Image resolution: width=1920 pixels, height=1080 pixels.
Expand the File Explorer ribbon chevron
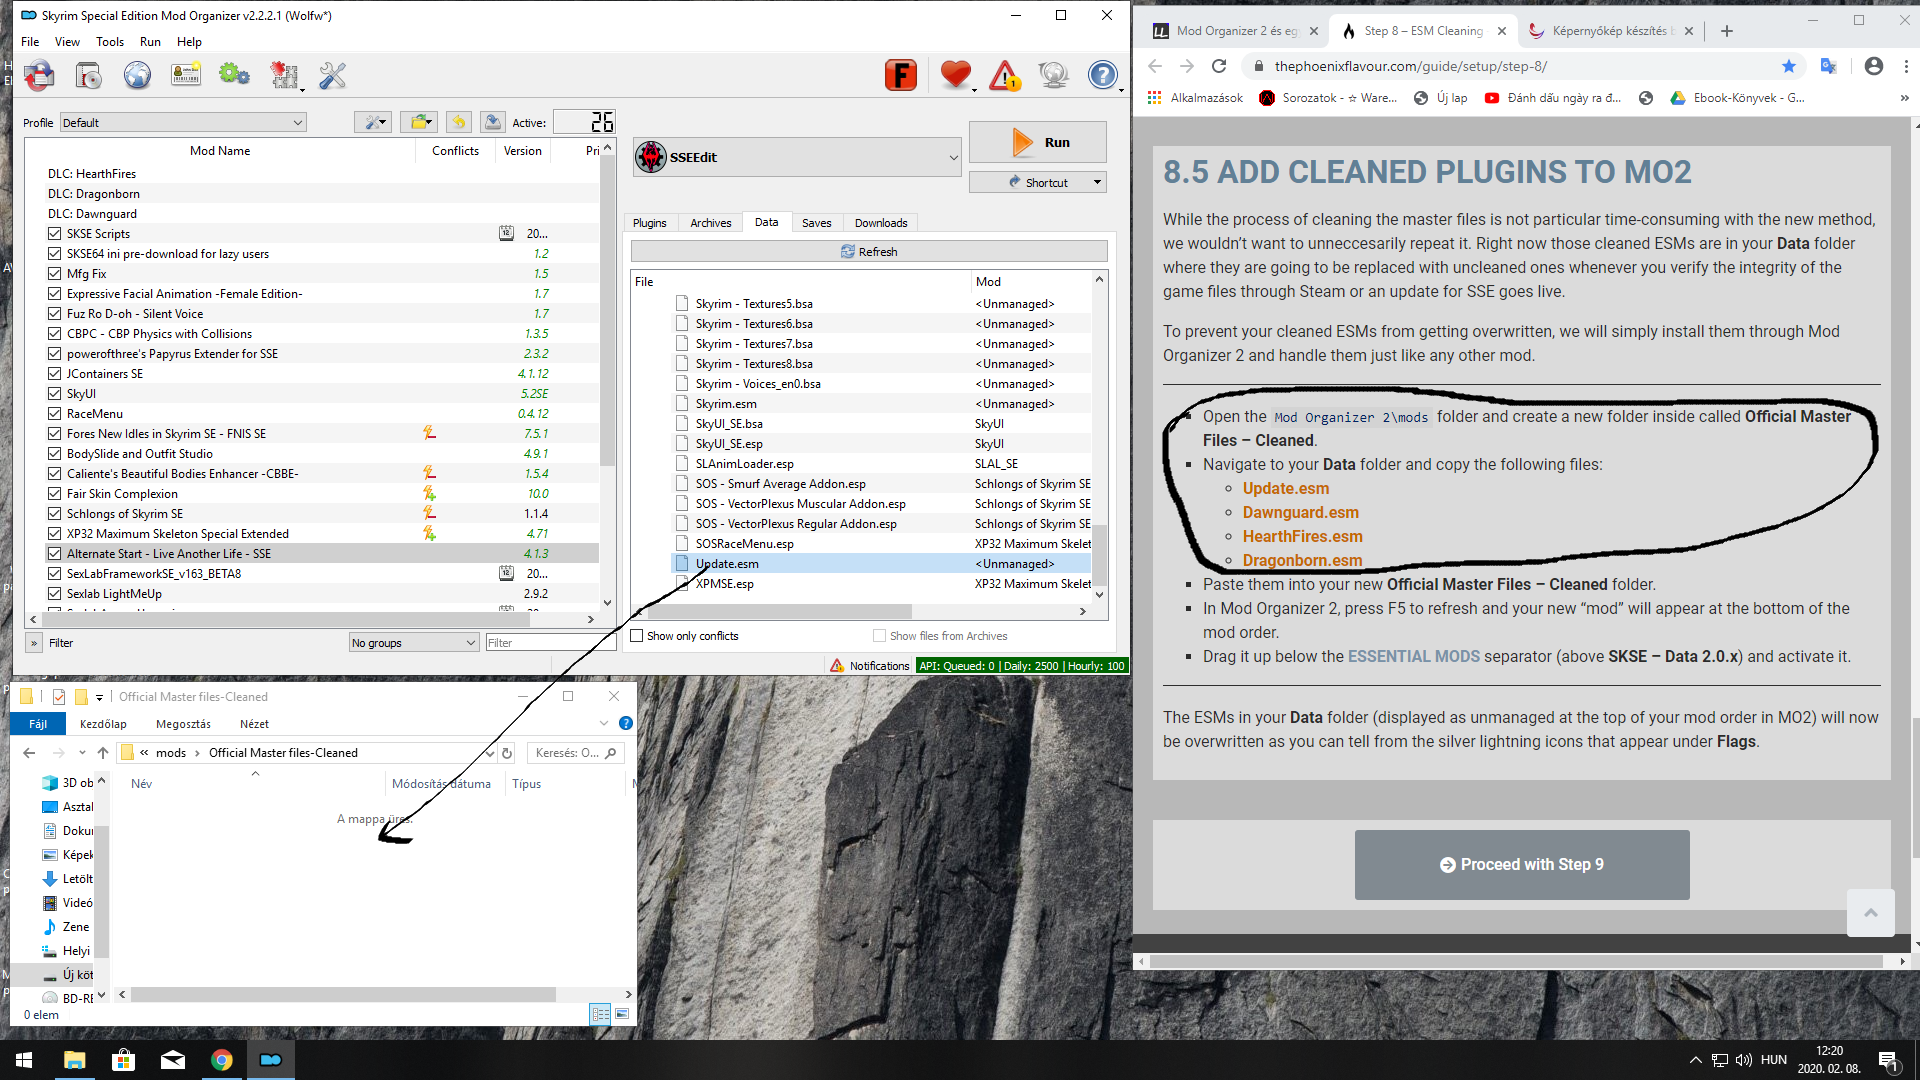click(604, 723)
